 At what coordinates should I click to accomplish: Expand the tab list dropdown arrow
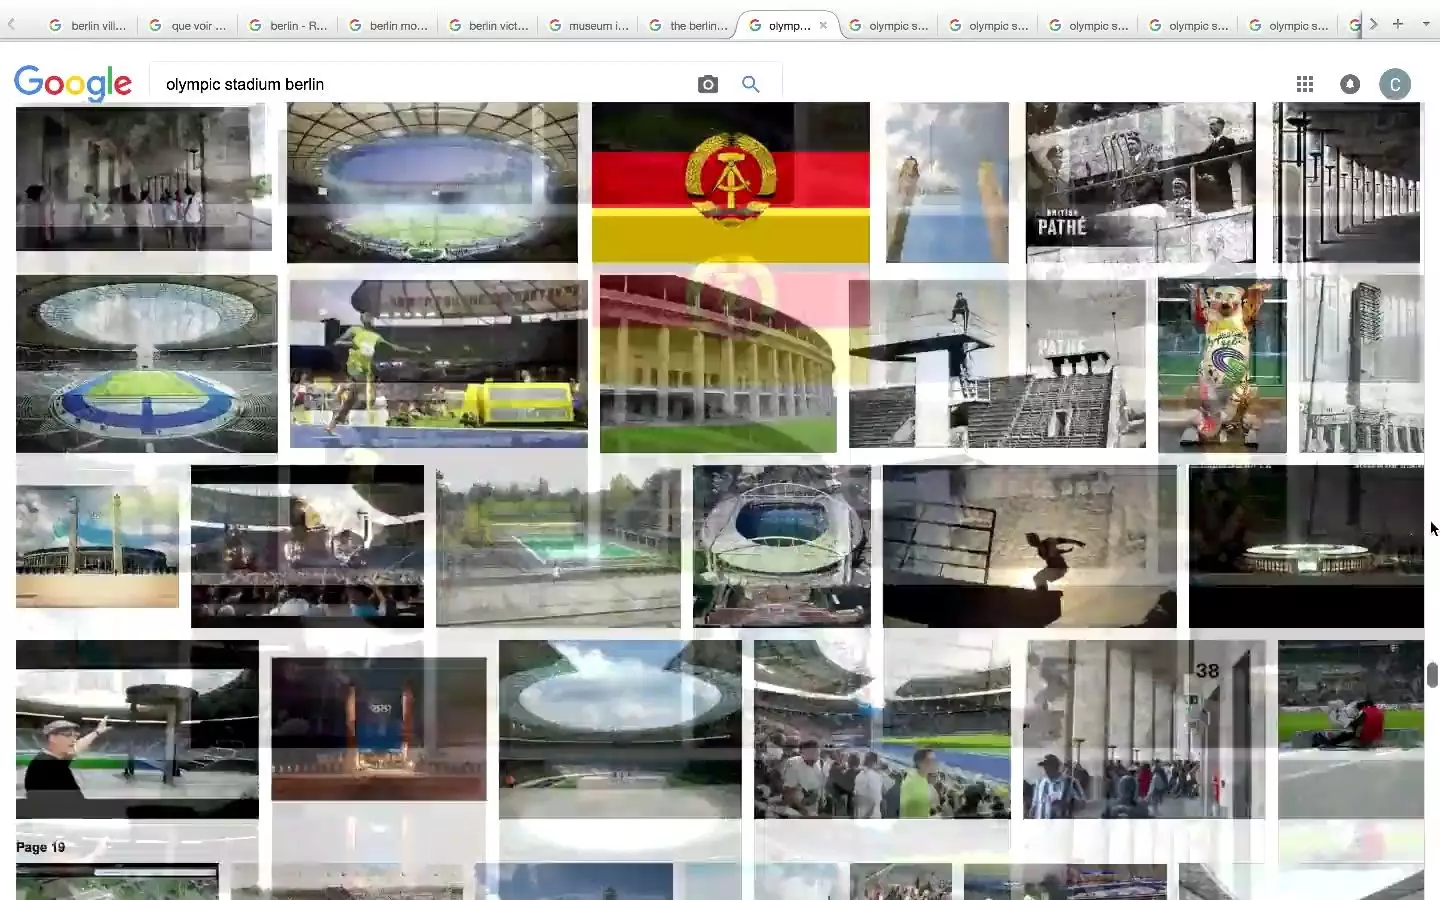tap(1426, 24)
